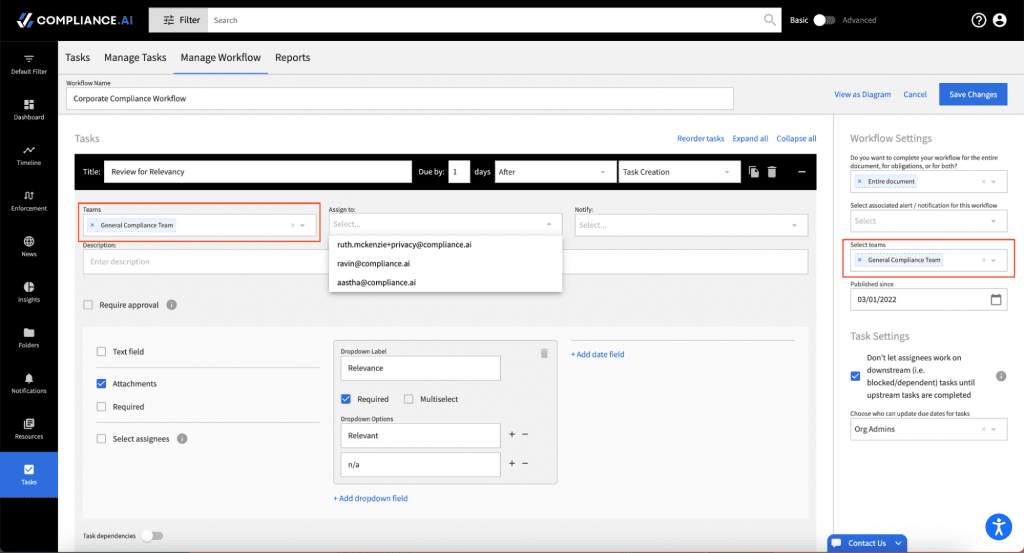Check the Select assignees checkbox

point(101,439)
